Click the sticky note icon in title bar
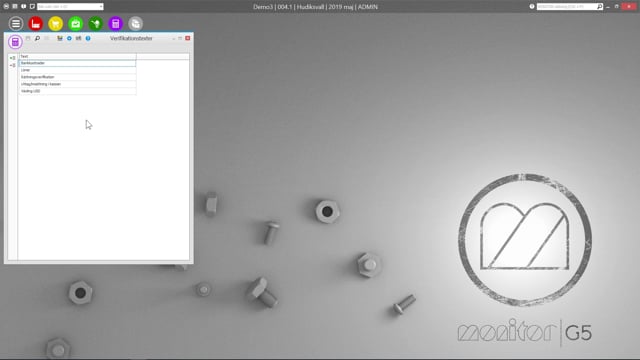The image size is (640, 360). pos(32,7)
